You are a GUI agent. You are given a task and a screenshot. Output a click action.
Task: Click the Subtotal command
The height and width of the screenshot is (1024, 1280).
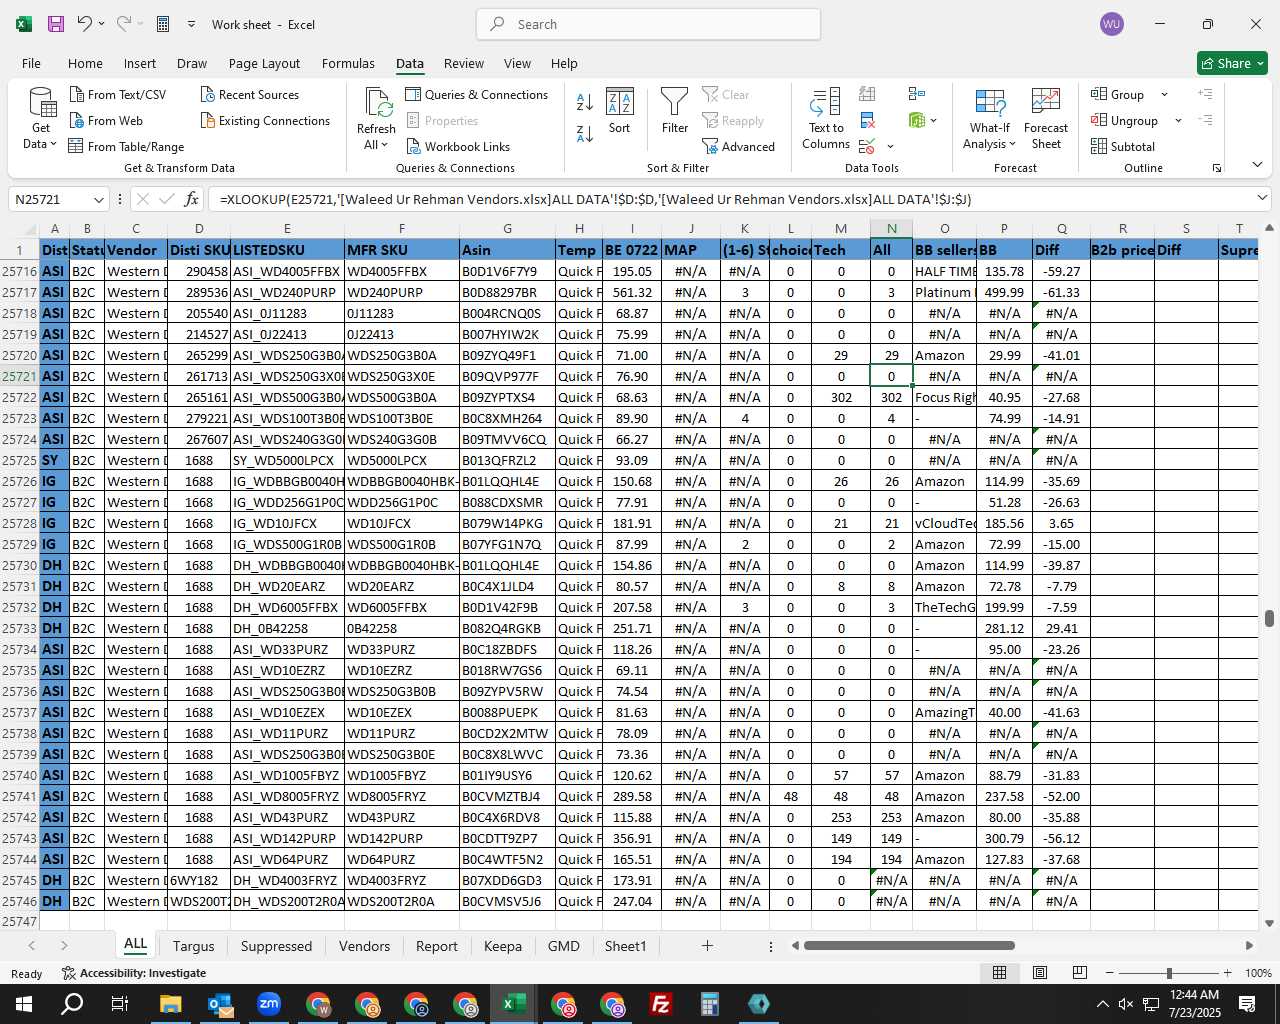click(1123, 146)
